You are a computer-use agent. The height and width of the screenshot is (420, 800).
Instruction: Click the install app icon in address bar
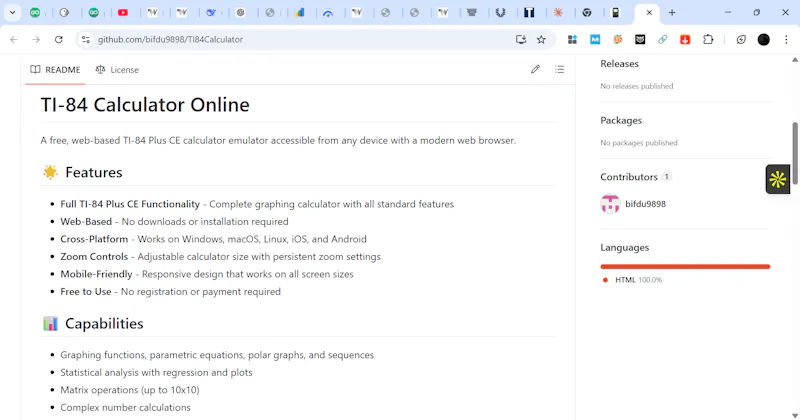coord(520,39)
